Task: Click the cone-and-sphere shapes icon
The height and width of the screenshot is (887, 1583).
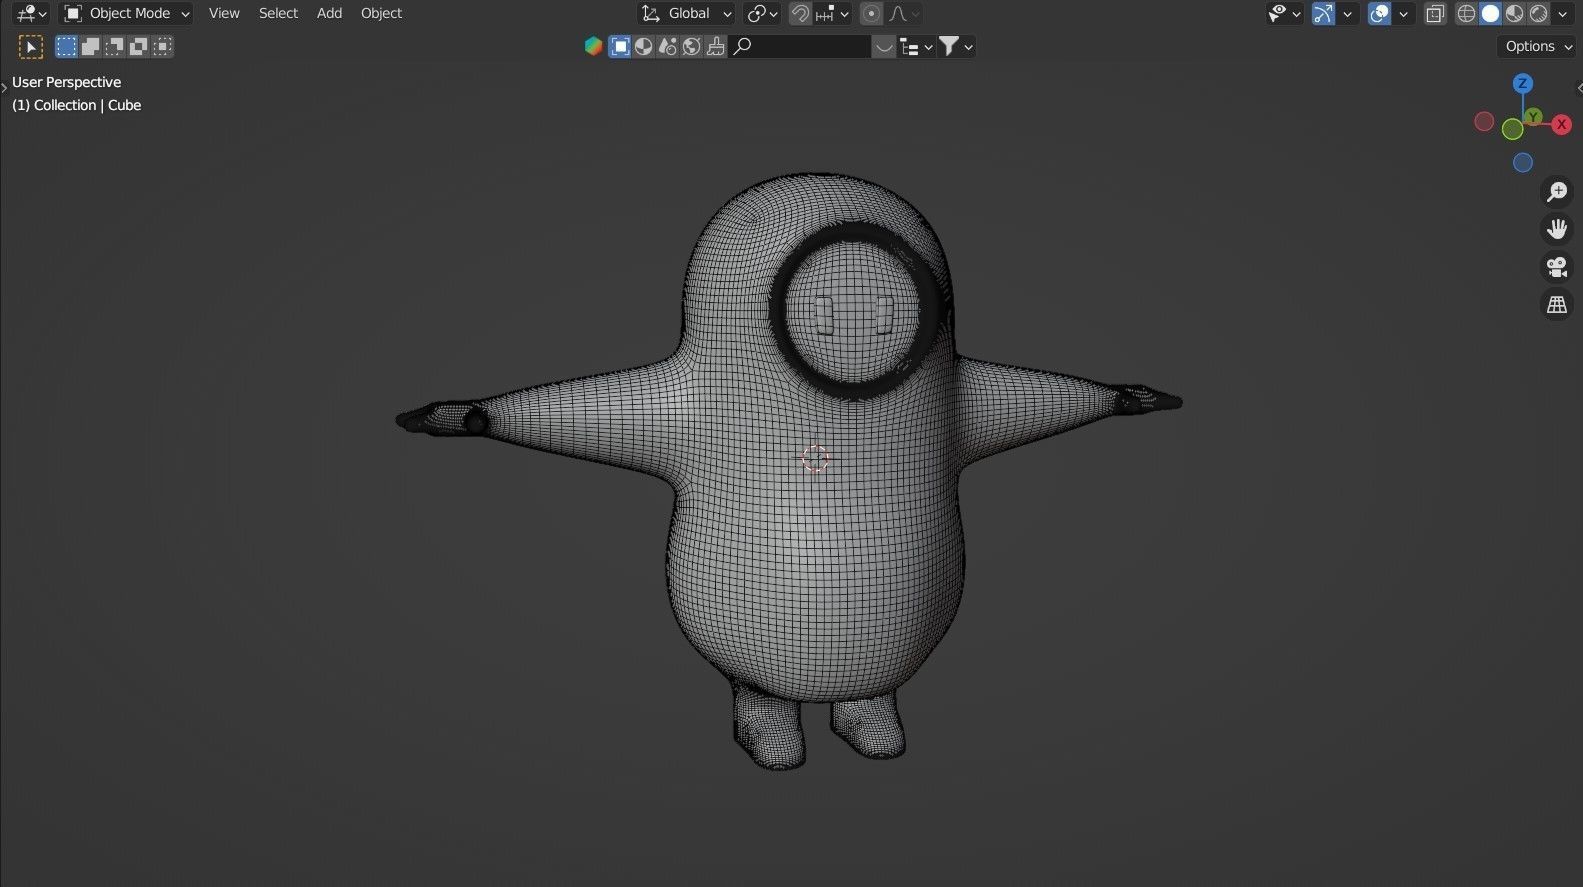Action: pyautogui.click(x=668, y=46)
